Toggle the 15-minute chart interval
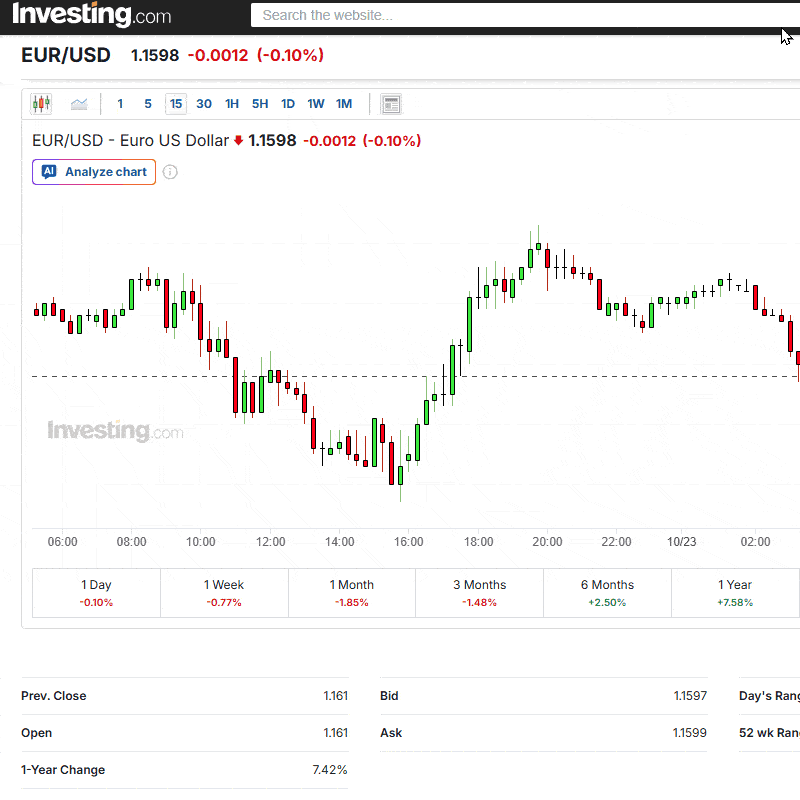The width and height of the screenshot is (800, 800). click(176, 104)
